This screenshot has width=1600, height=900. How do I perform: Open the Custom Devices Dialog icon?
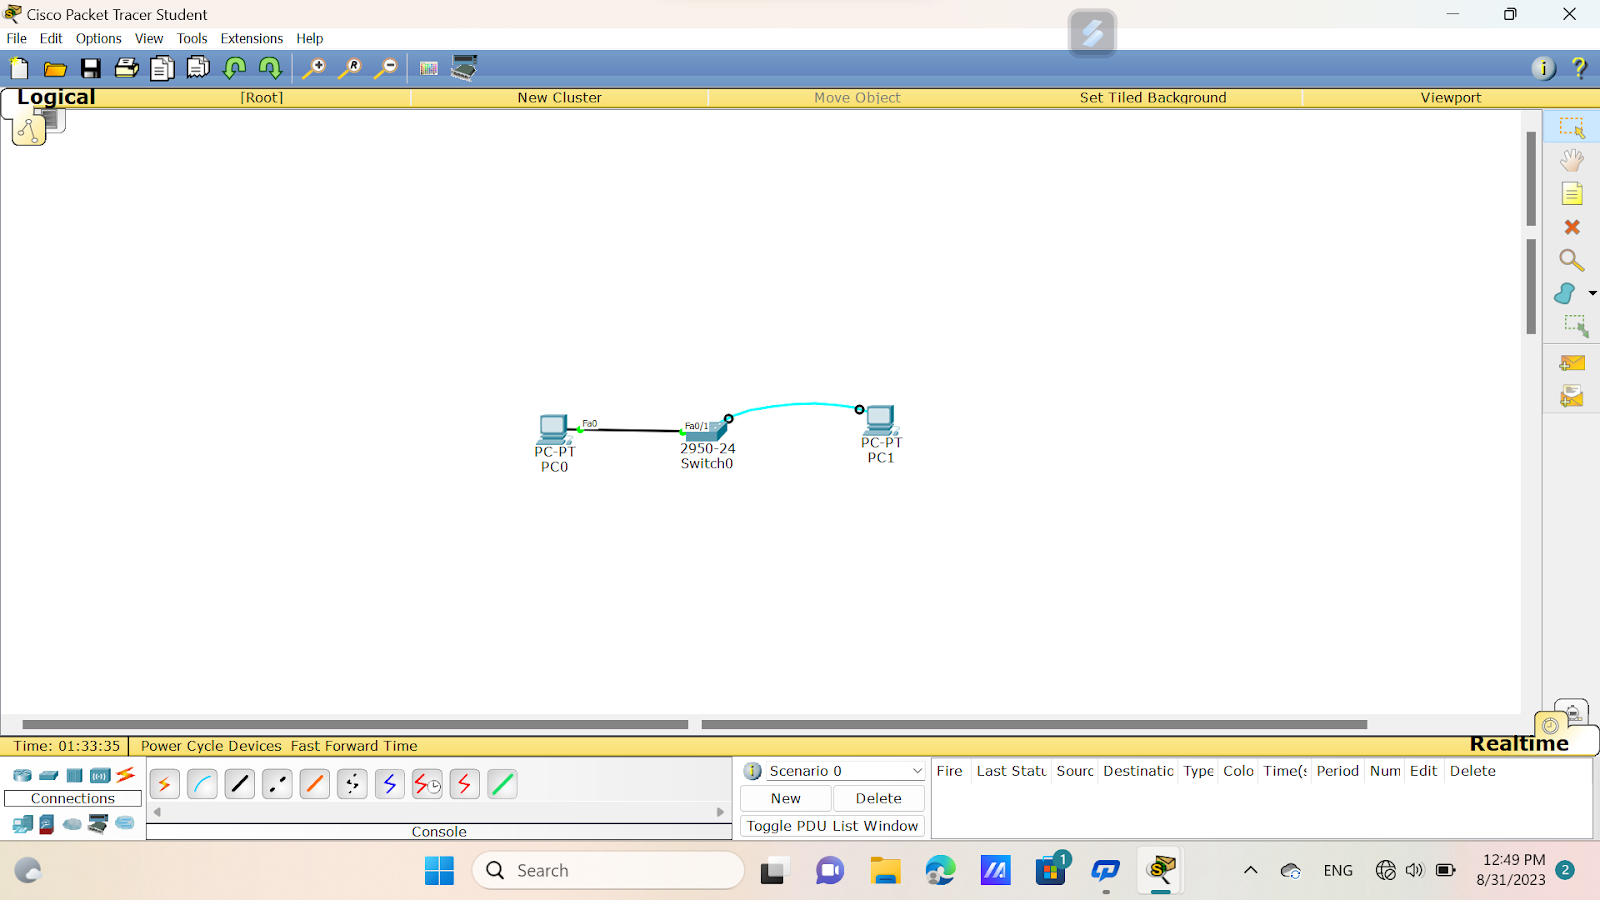pos(464,68)
